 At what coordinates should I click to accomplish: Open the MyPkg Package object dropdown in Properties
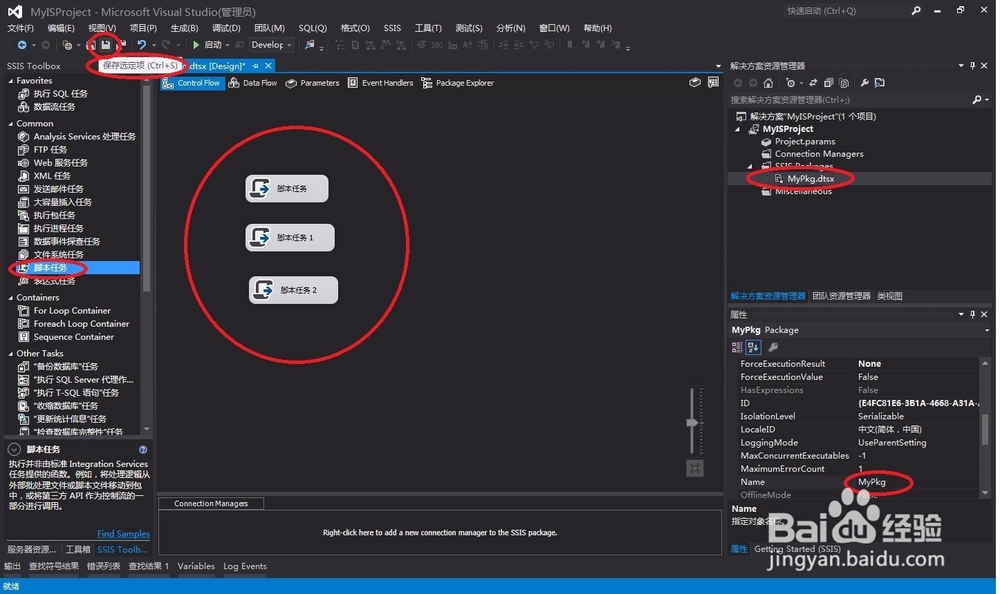point(987,330)
